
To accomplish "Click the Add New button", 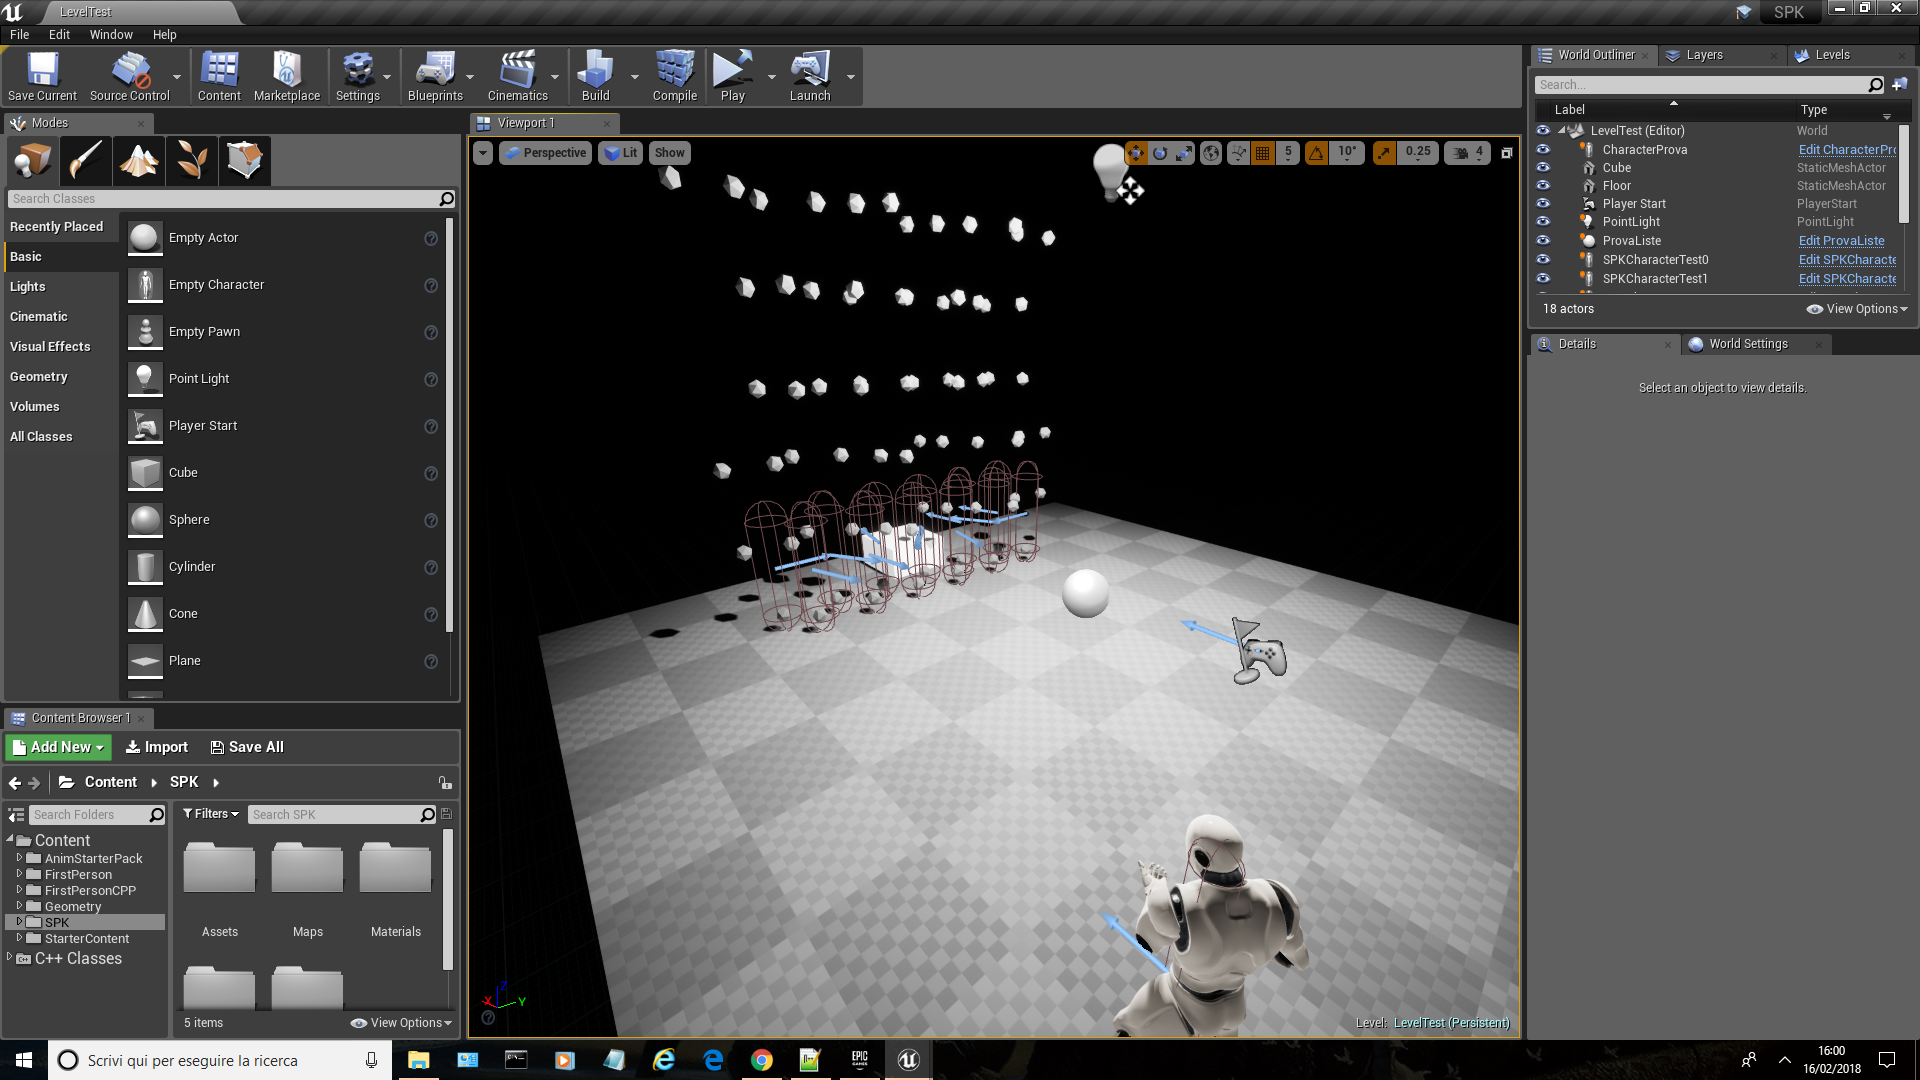I will (x=58, y=747).
